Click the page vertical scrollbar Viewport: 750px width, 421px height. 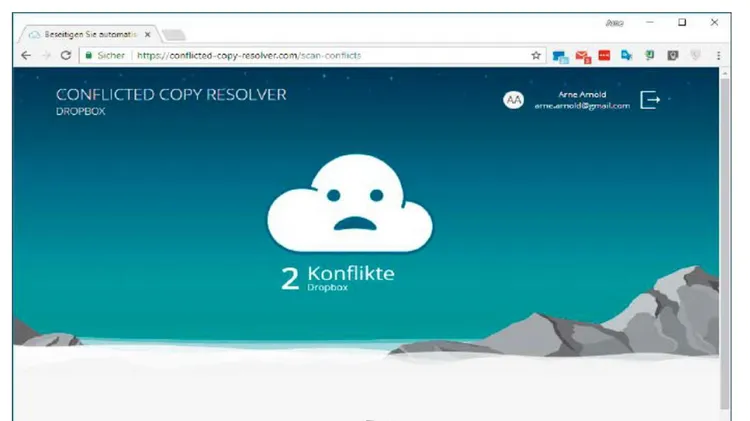[x=725, y=244]
